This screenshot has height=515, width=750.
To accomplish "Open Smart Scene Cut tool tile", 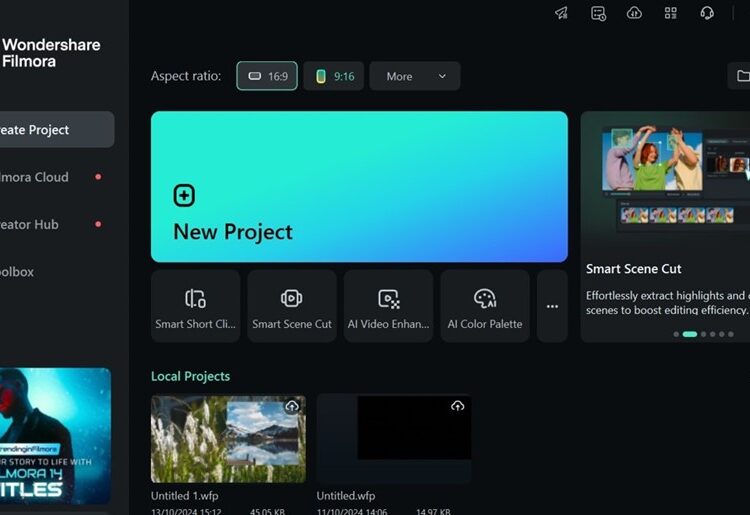I will [x=292, y=306].
